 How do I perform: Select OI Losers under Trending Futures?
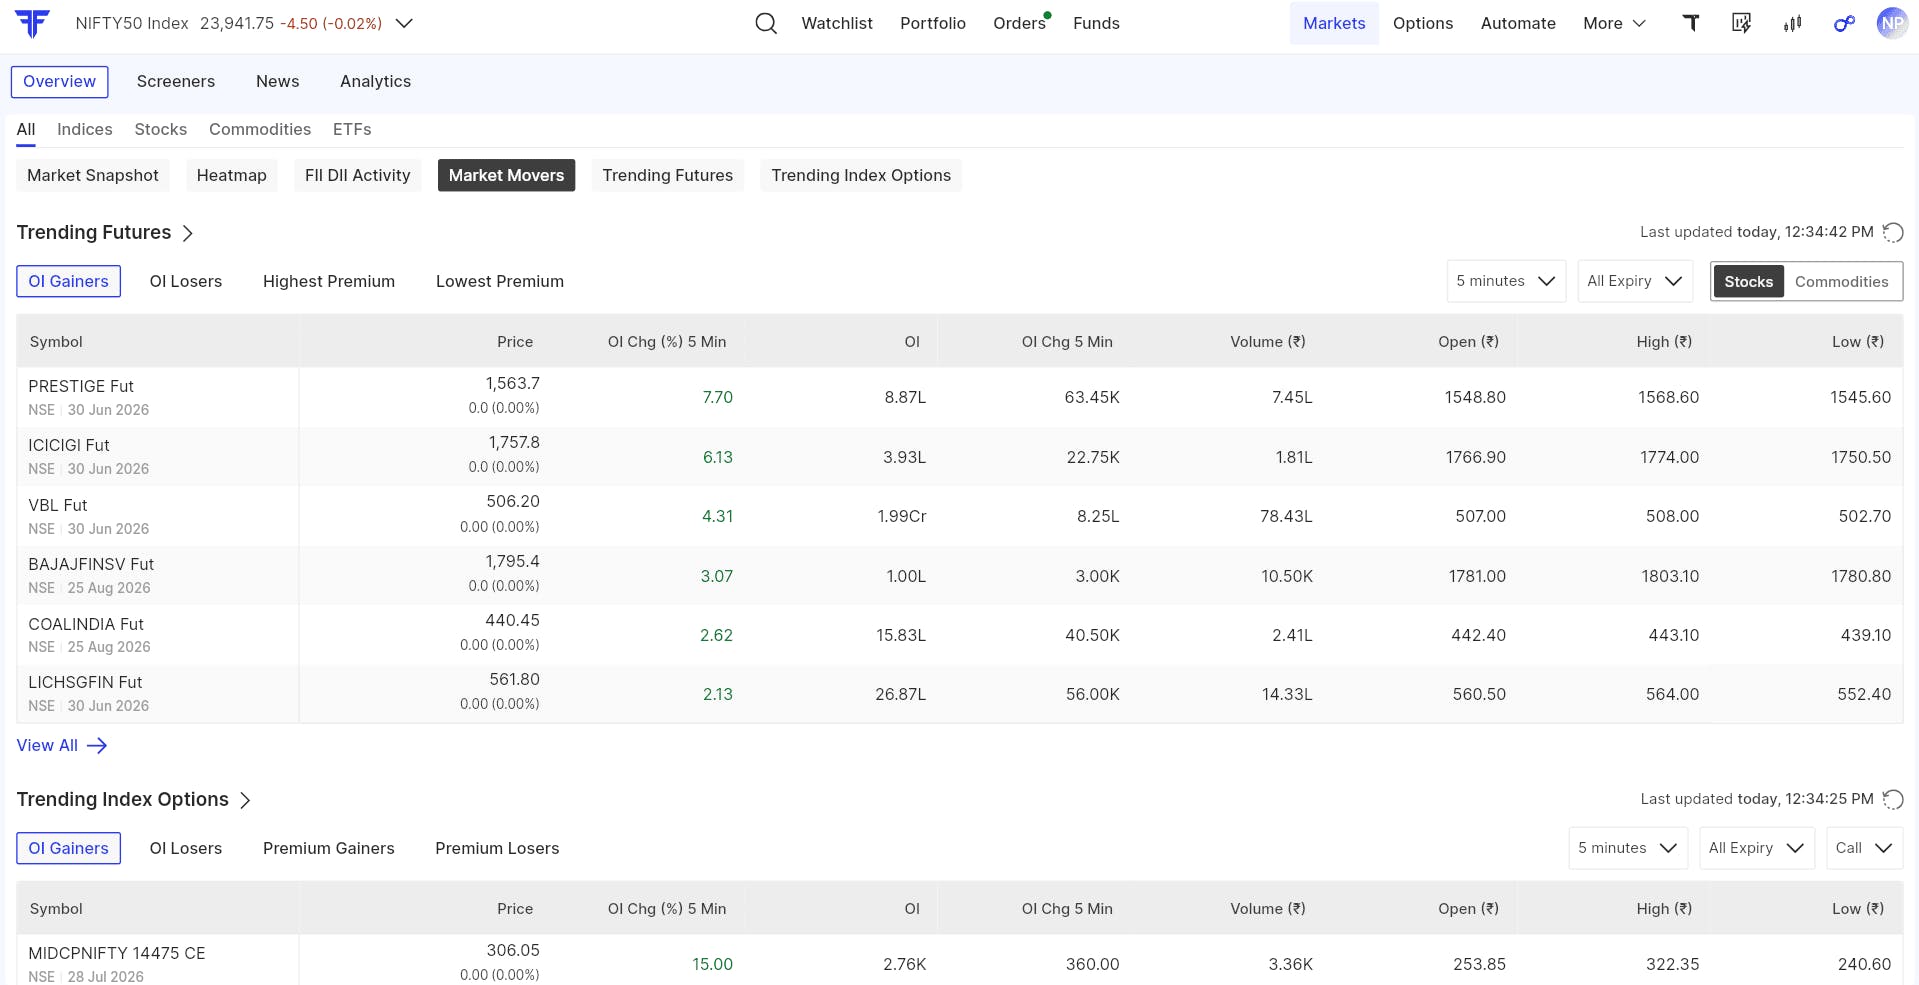pos(186,281)
